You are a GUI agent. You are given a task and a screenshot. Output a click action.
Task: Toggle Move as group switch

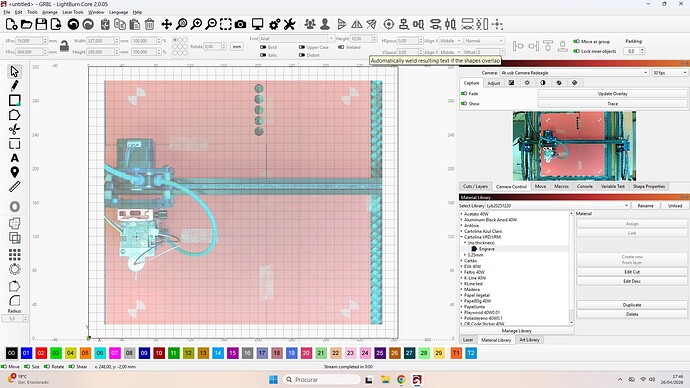point(576,41)
